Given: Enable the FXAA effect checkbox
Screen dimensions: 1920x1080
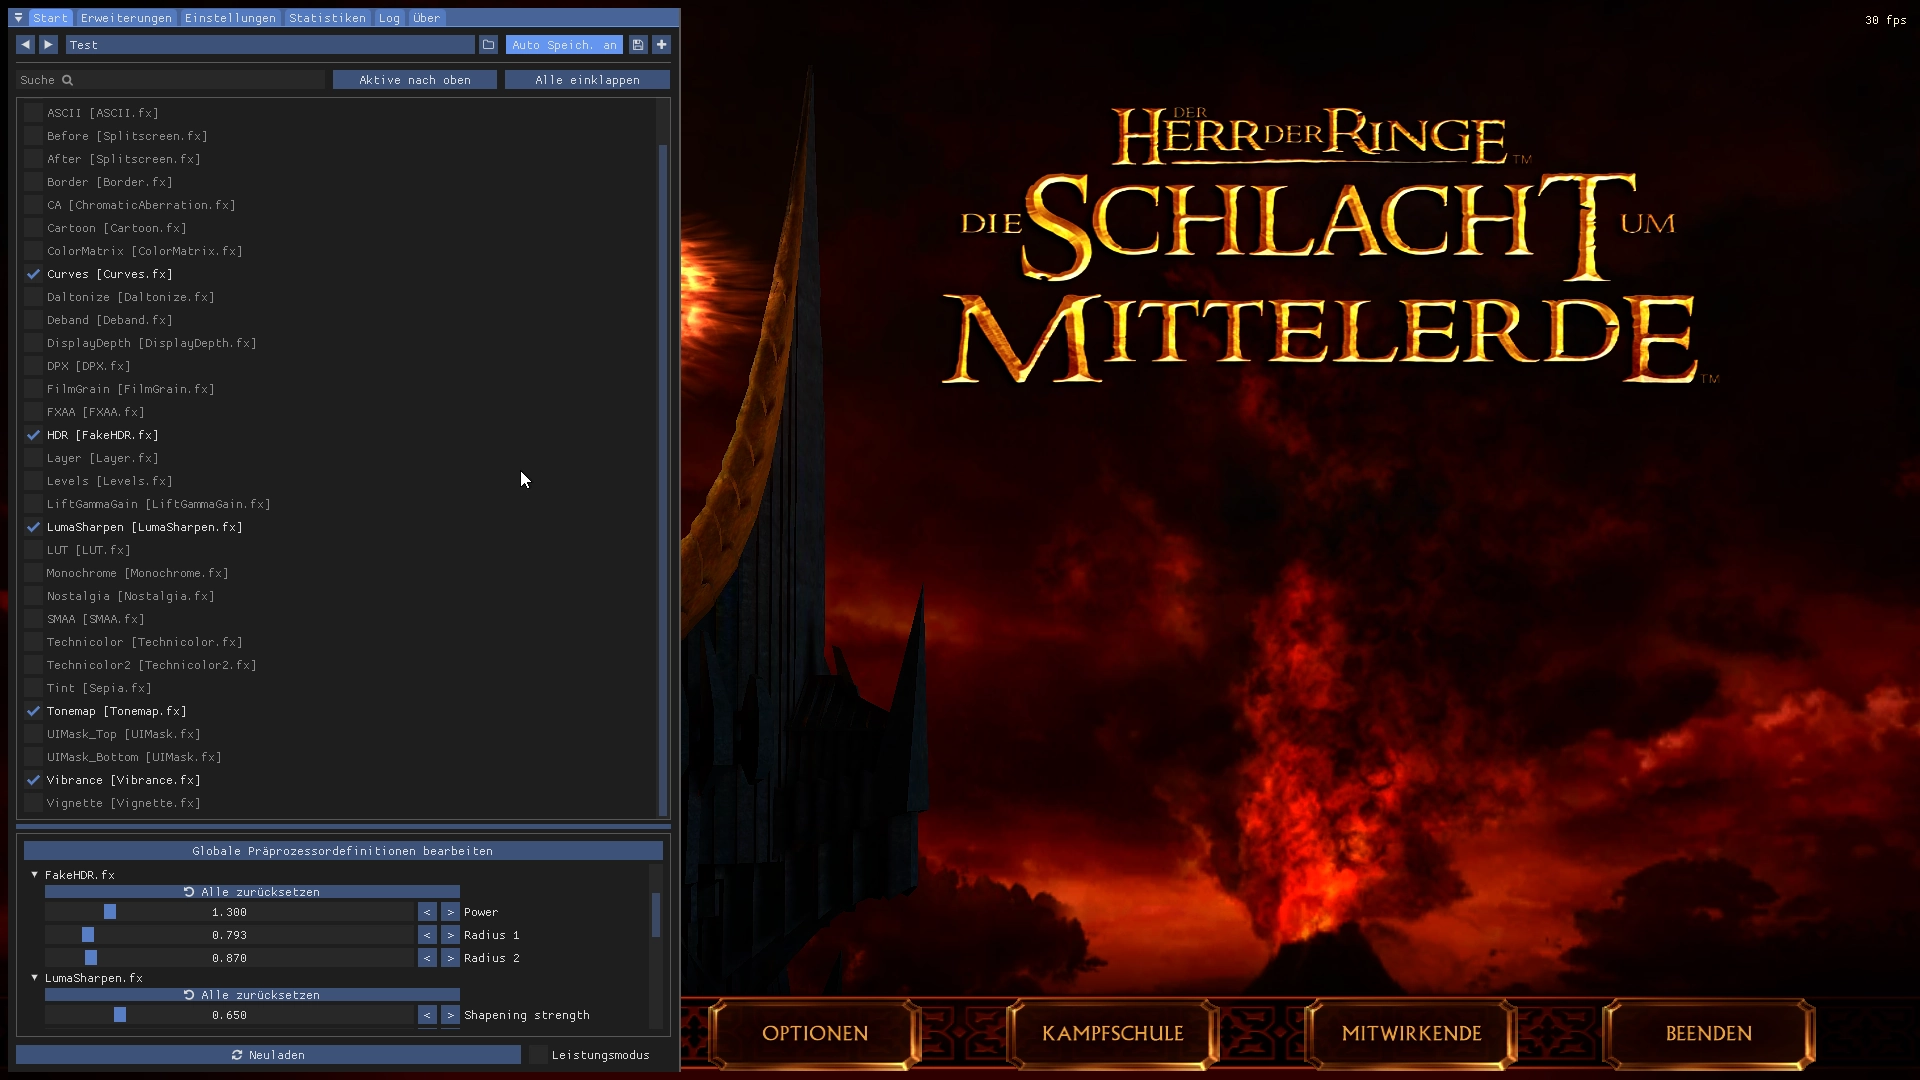Looking at the screenshot, I should [34, 412].
